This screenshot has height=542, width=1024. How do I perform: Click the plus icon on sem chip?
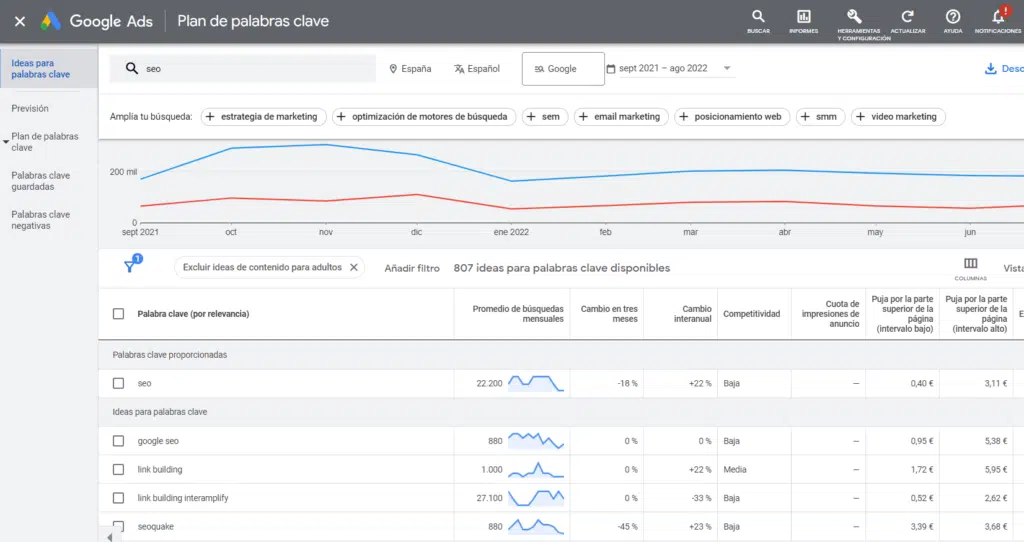pyautogui.click(x=531, y=116)
